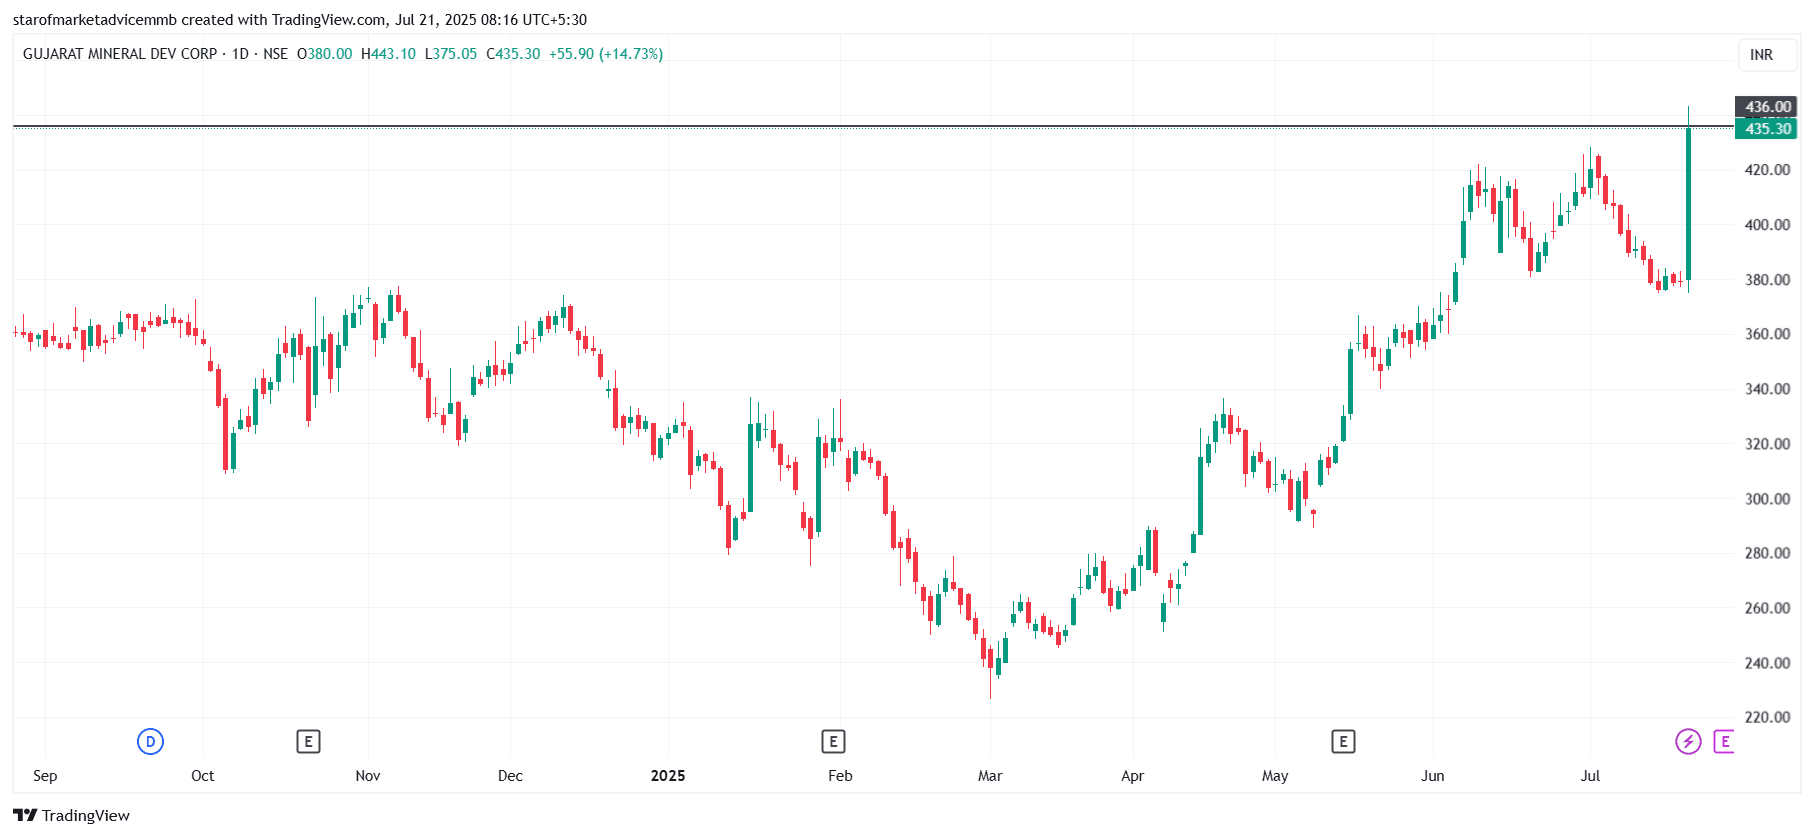Click the high value H443.10
This screenshot has width=1814, height=837.
click(388, 54)
